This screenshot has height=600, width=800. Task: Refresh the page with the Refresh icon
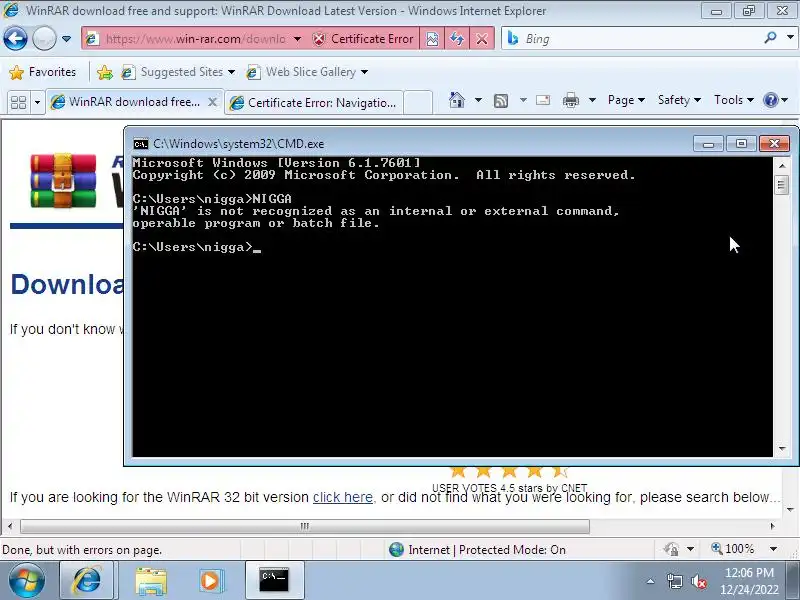click(457, 39)
